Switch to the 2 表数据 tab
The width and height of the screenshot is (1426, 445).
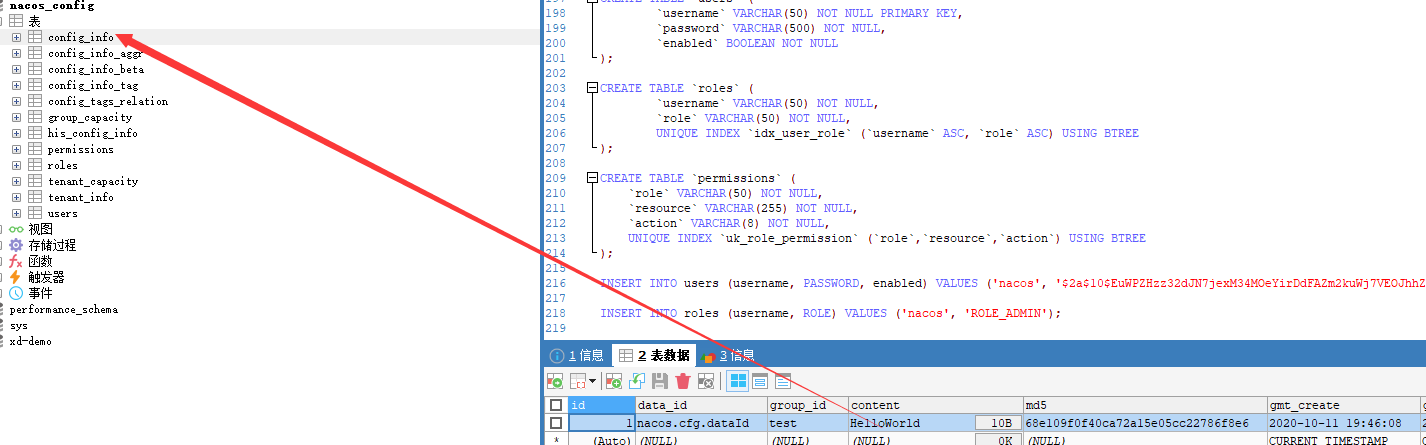click(x=654, y=355)
